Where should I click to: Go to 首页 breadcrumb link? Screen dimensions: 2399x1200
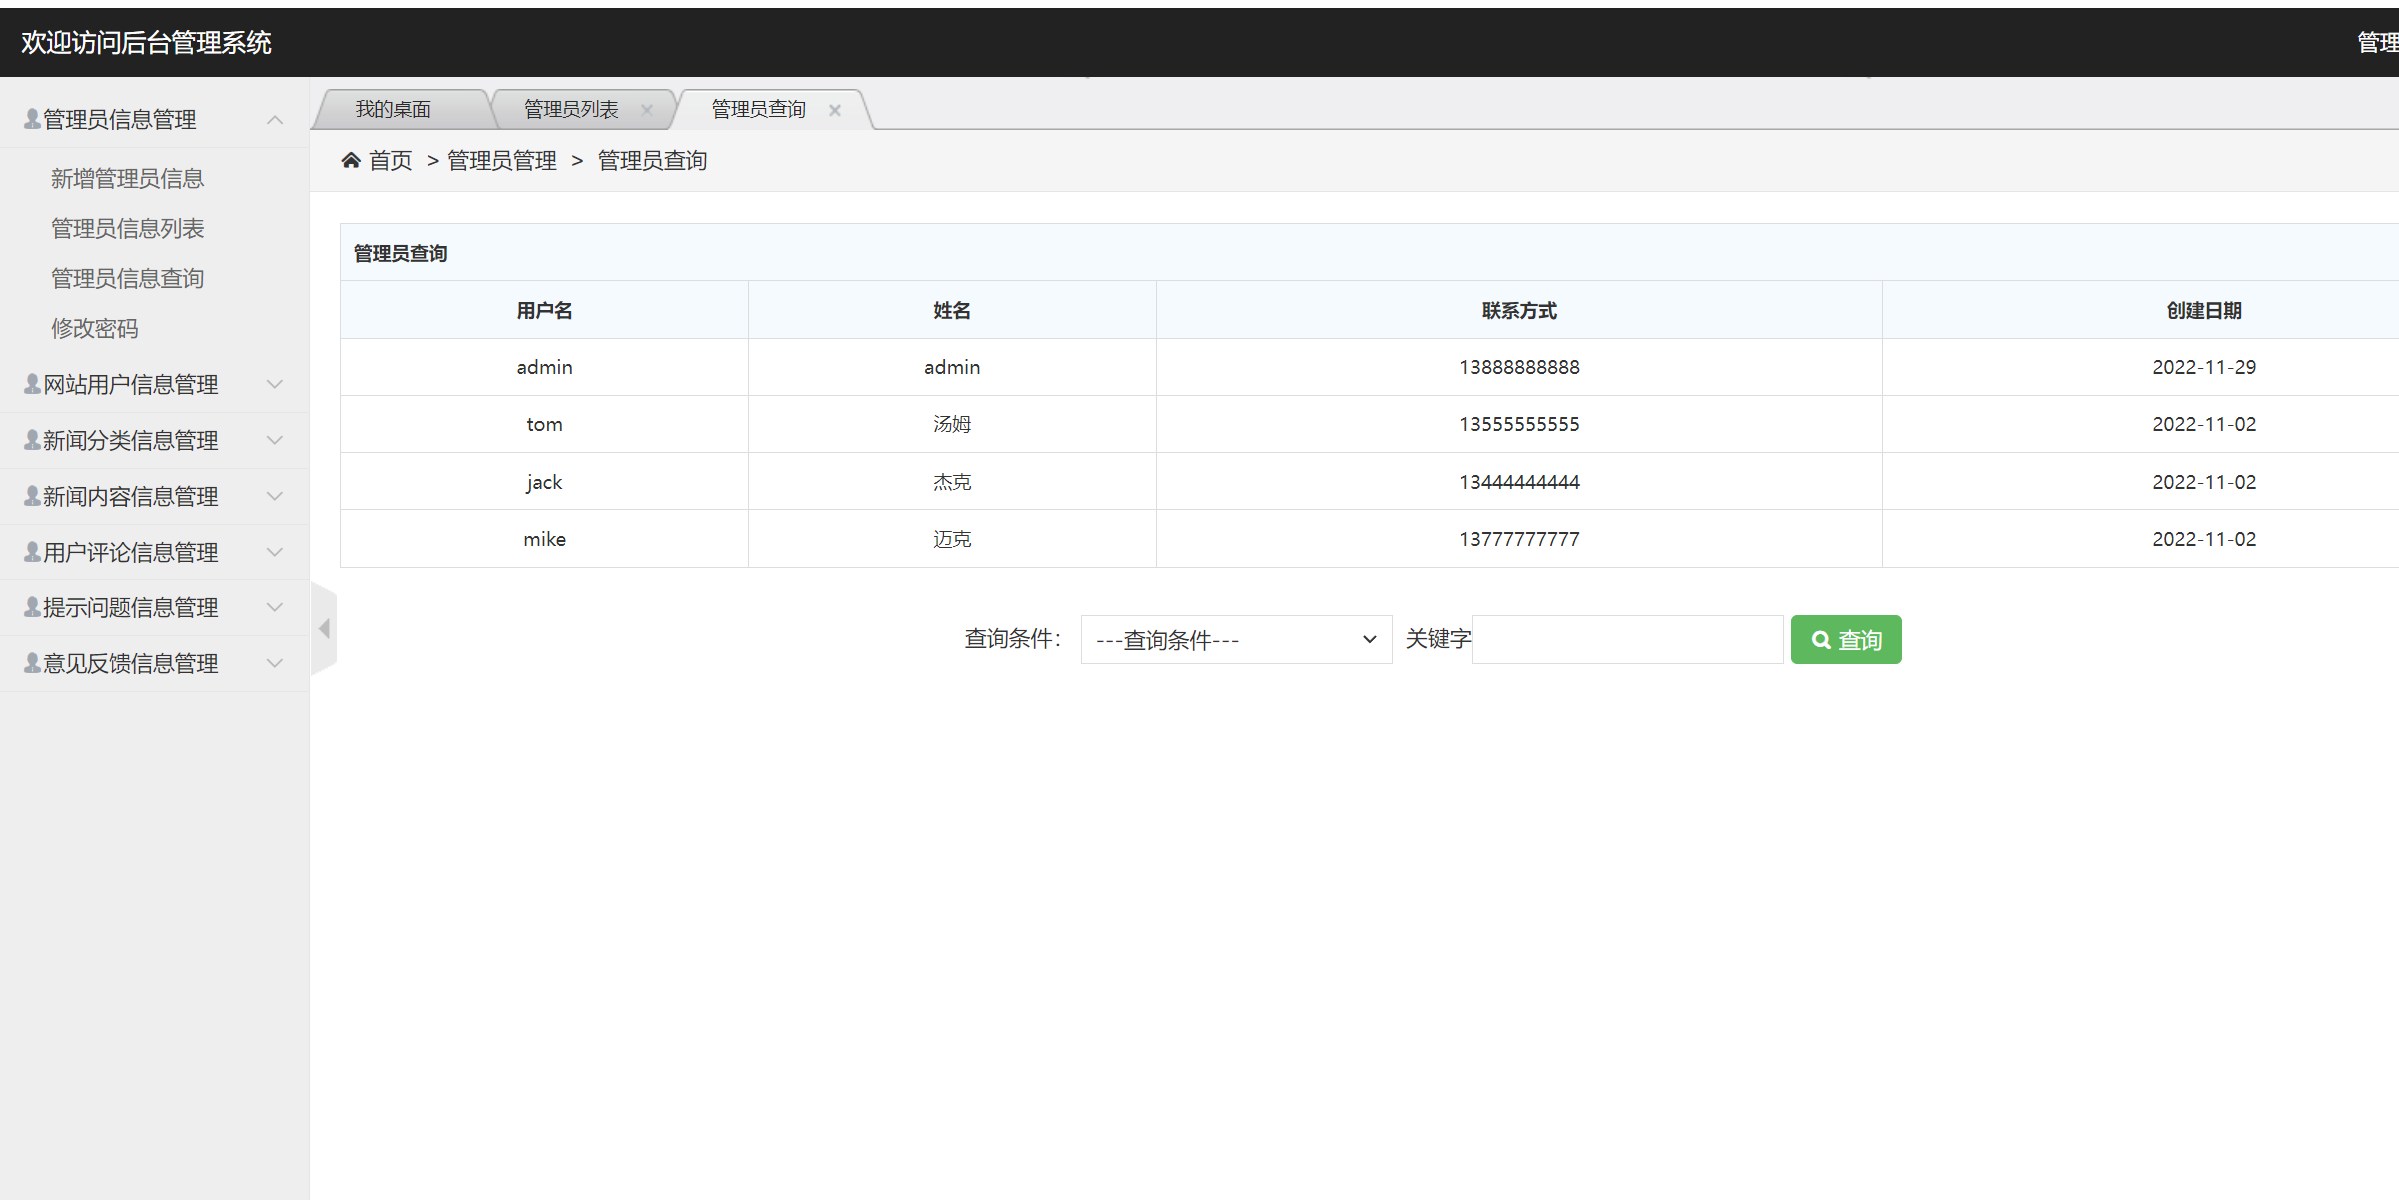[x=390, y=160]
